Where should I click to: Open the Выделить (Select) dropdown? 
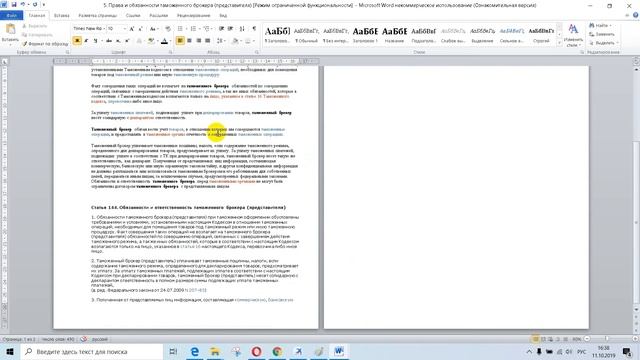pyautogui.click(x=604, y=43)
